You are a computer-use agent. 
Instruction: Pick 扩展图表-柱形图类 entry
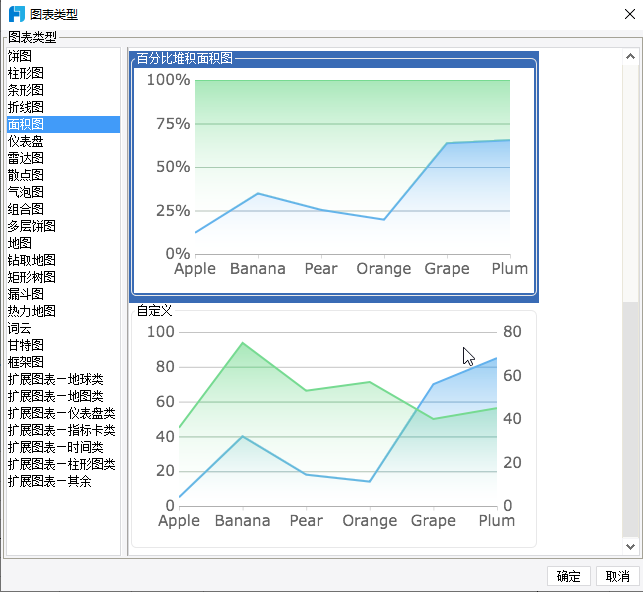tap(64, 464)
